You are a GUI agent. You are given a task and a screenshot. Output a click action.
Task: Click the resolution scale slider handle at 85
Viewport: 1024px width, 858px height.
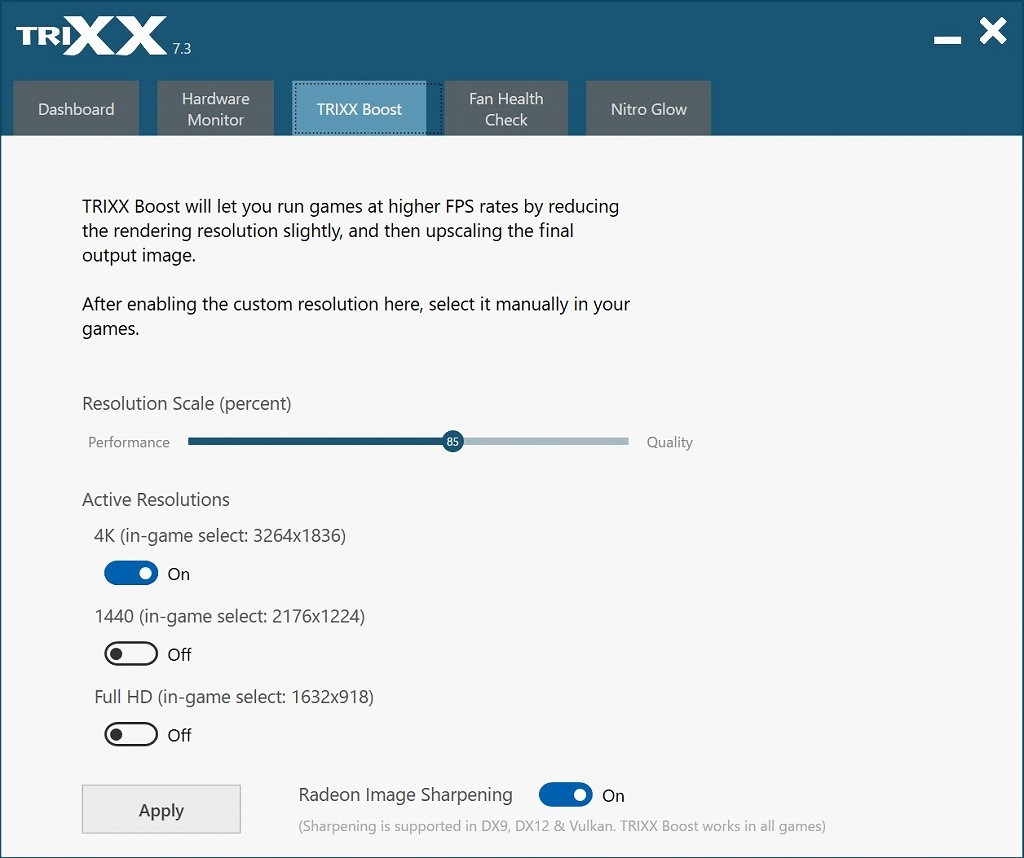tap(452, 441)
